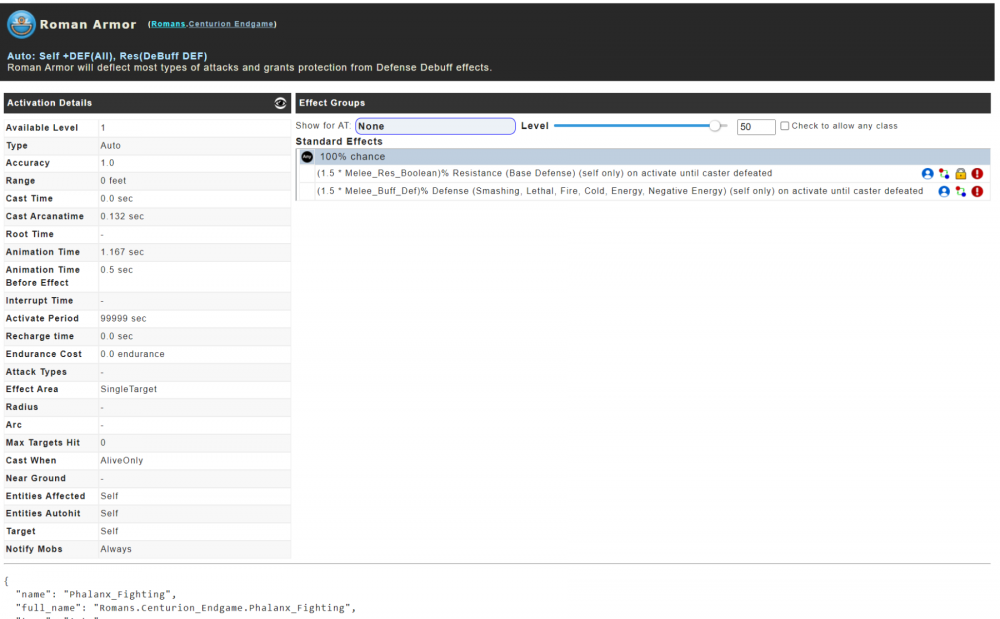1000x619 pixels.
Task: Click the Level slider handle
Action: click(715, 126)
